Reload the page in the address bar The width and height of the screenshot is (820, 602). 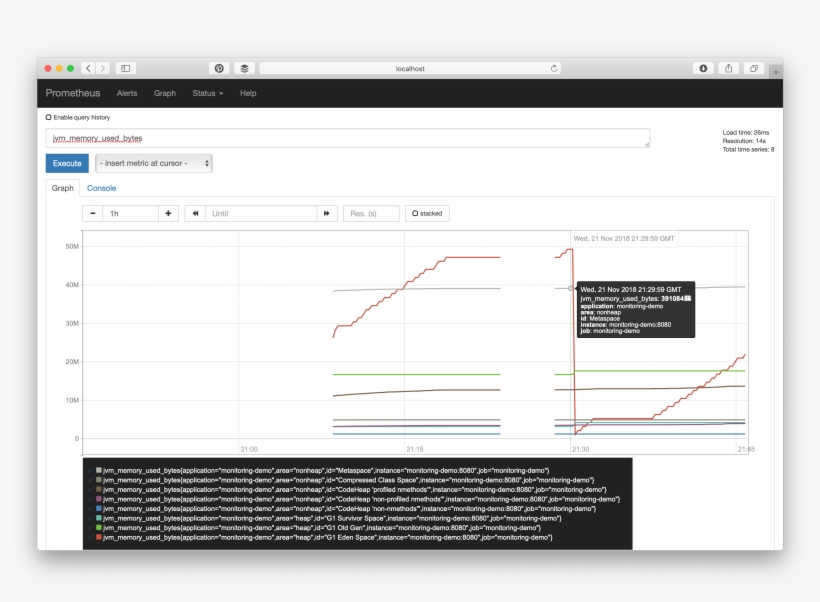(554, 68)
